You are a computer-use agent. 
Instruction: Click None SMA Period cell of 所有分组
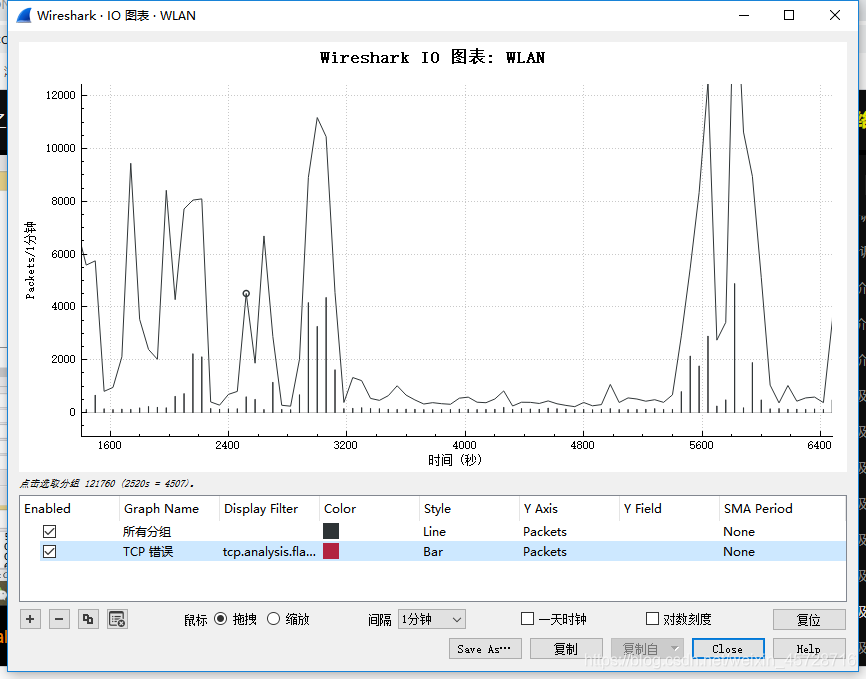tap(739, 531)
